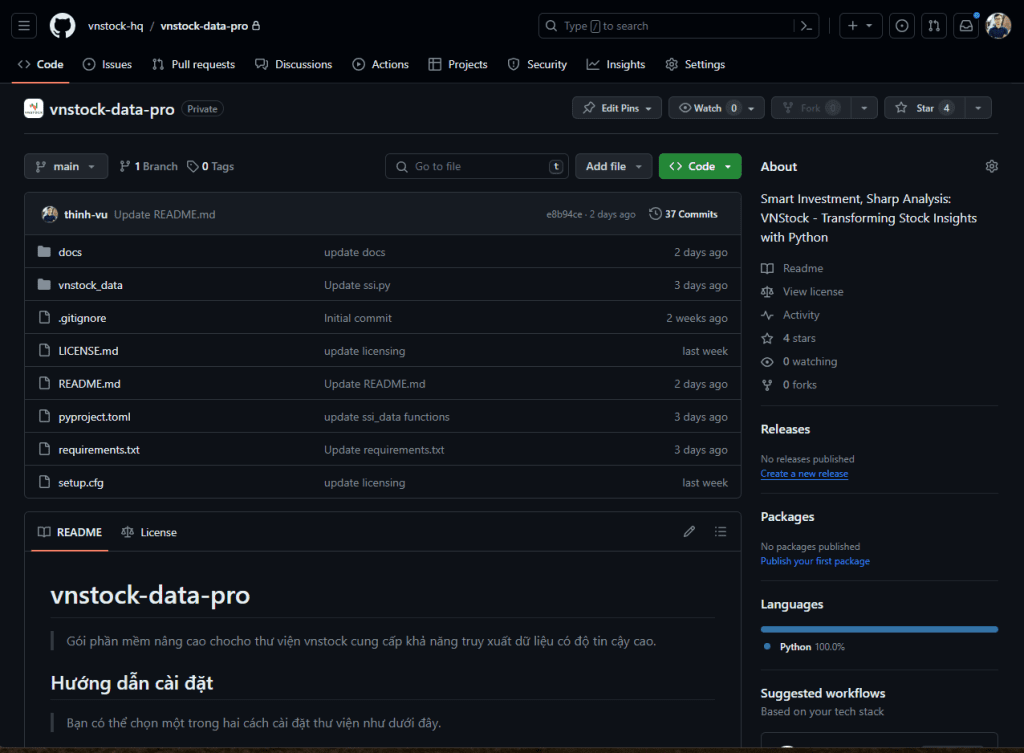View the 37 Commits history

tap(683, 213)
